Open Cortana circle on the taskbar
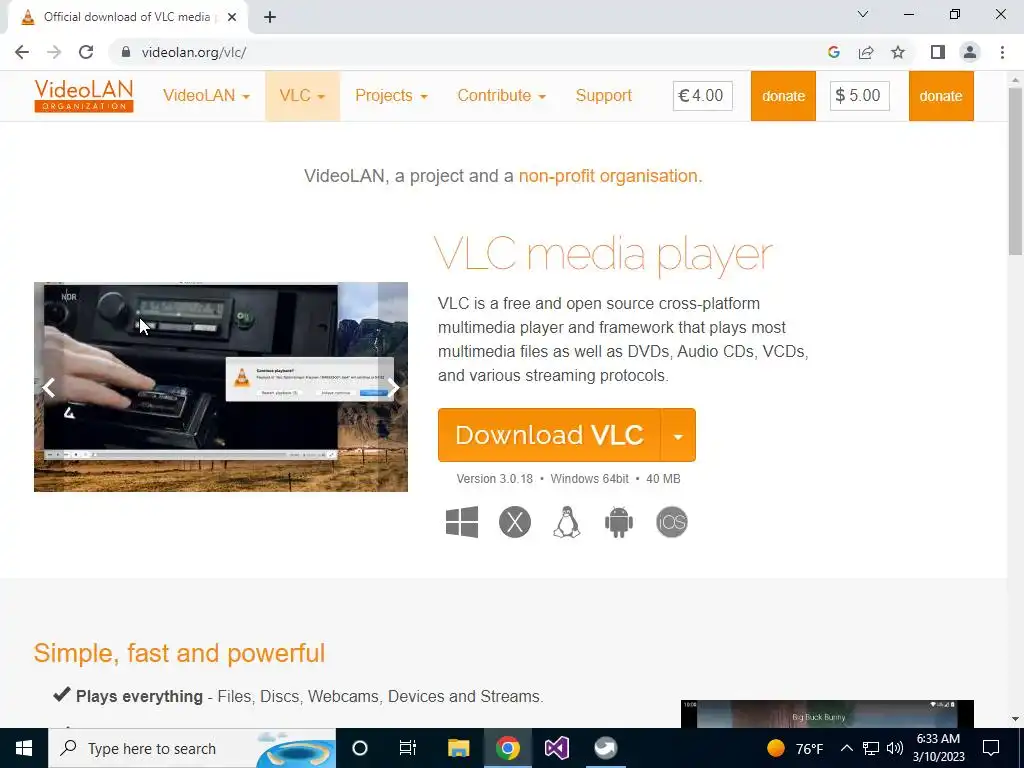The width and height of the screenshot is (1024, 768). [x=360, y=748]
